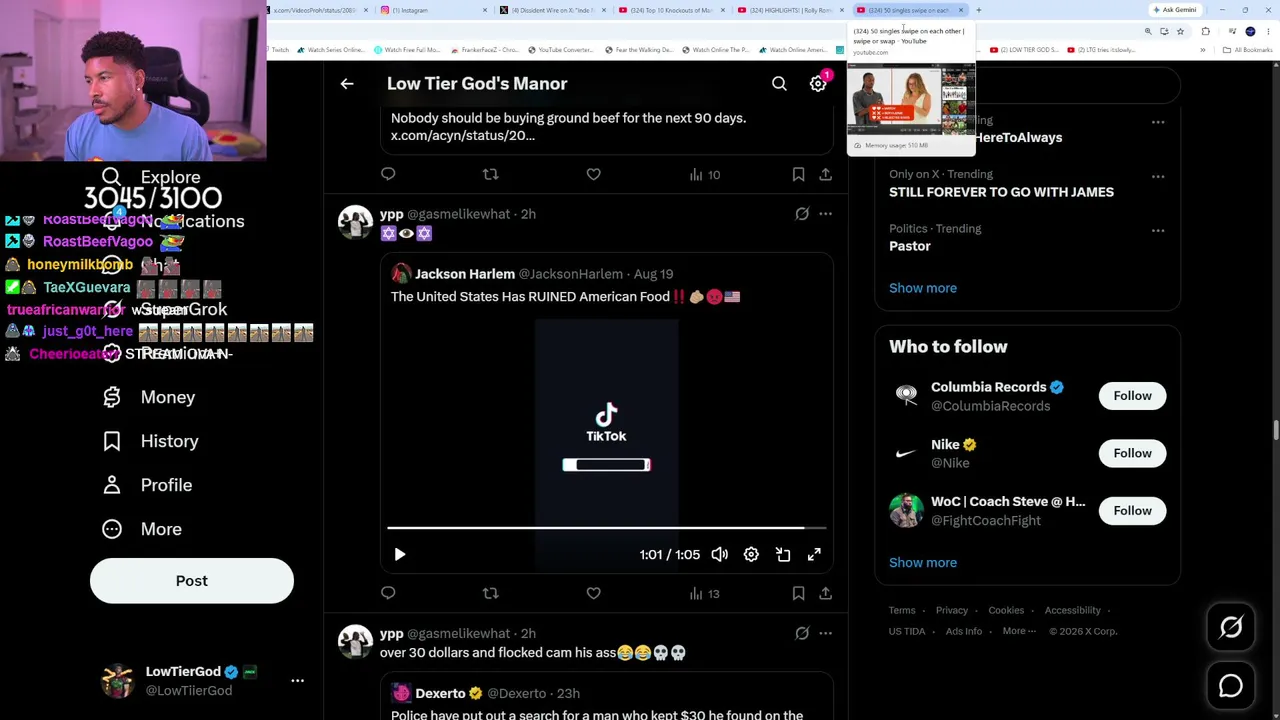
Task: Open the More sidebar menu
Action: pyautogui.click(x=142, y=529)
